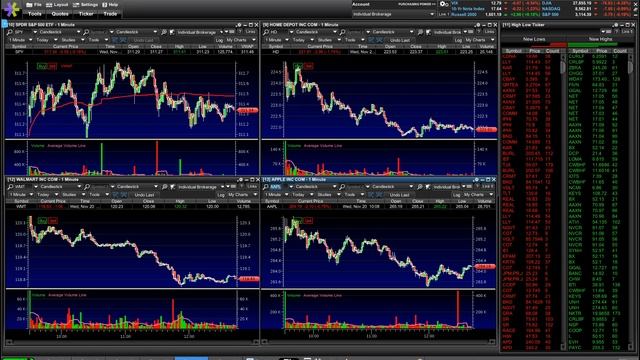The width and height of the screenshot is (640, 360).
Task: Open the SPY chart window settings gear
Action: coord(239,25)
